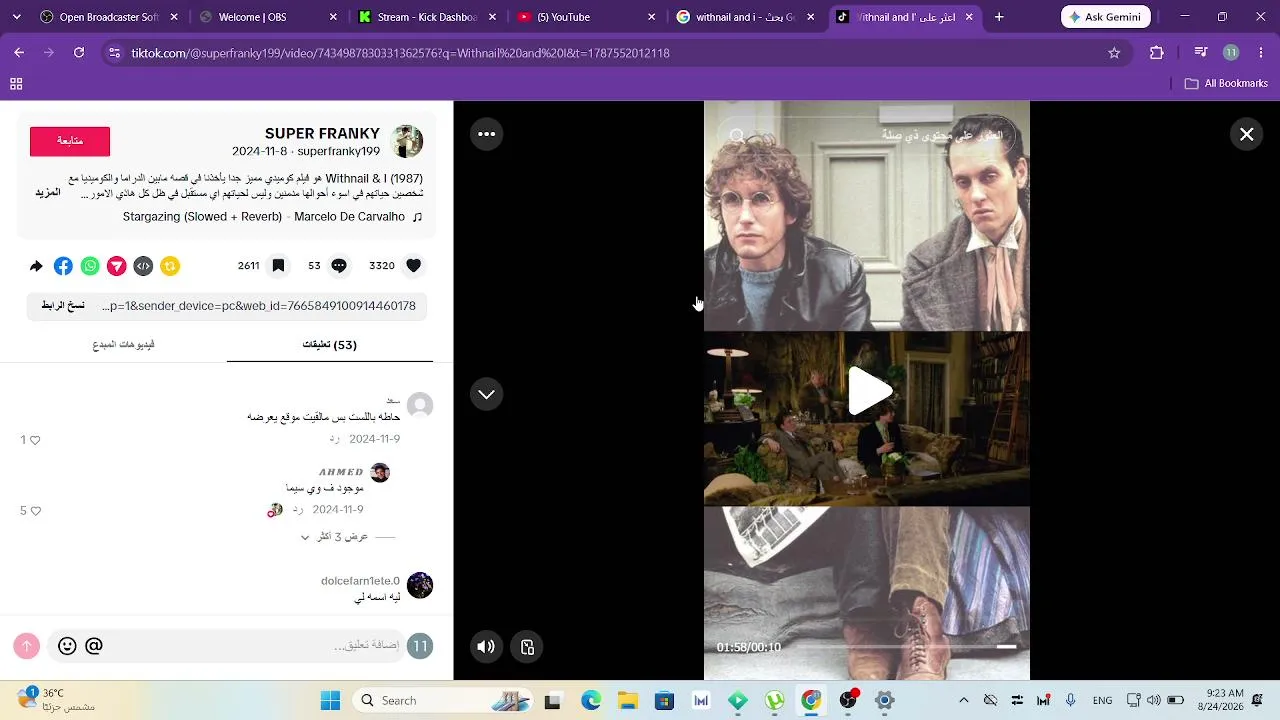
Task: Open a new browser tab
Action: (x=998, y=17)
